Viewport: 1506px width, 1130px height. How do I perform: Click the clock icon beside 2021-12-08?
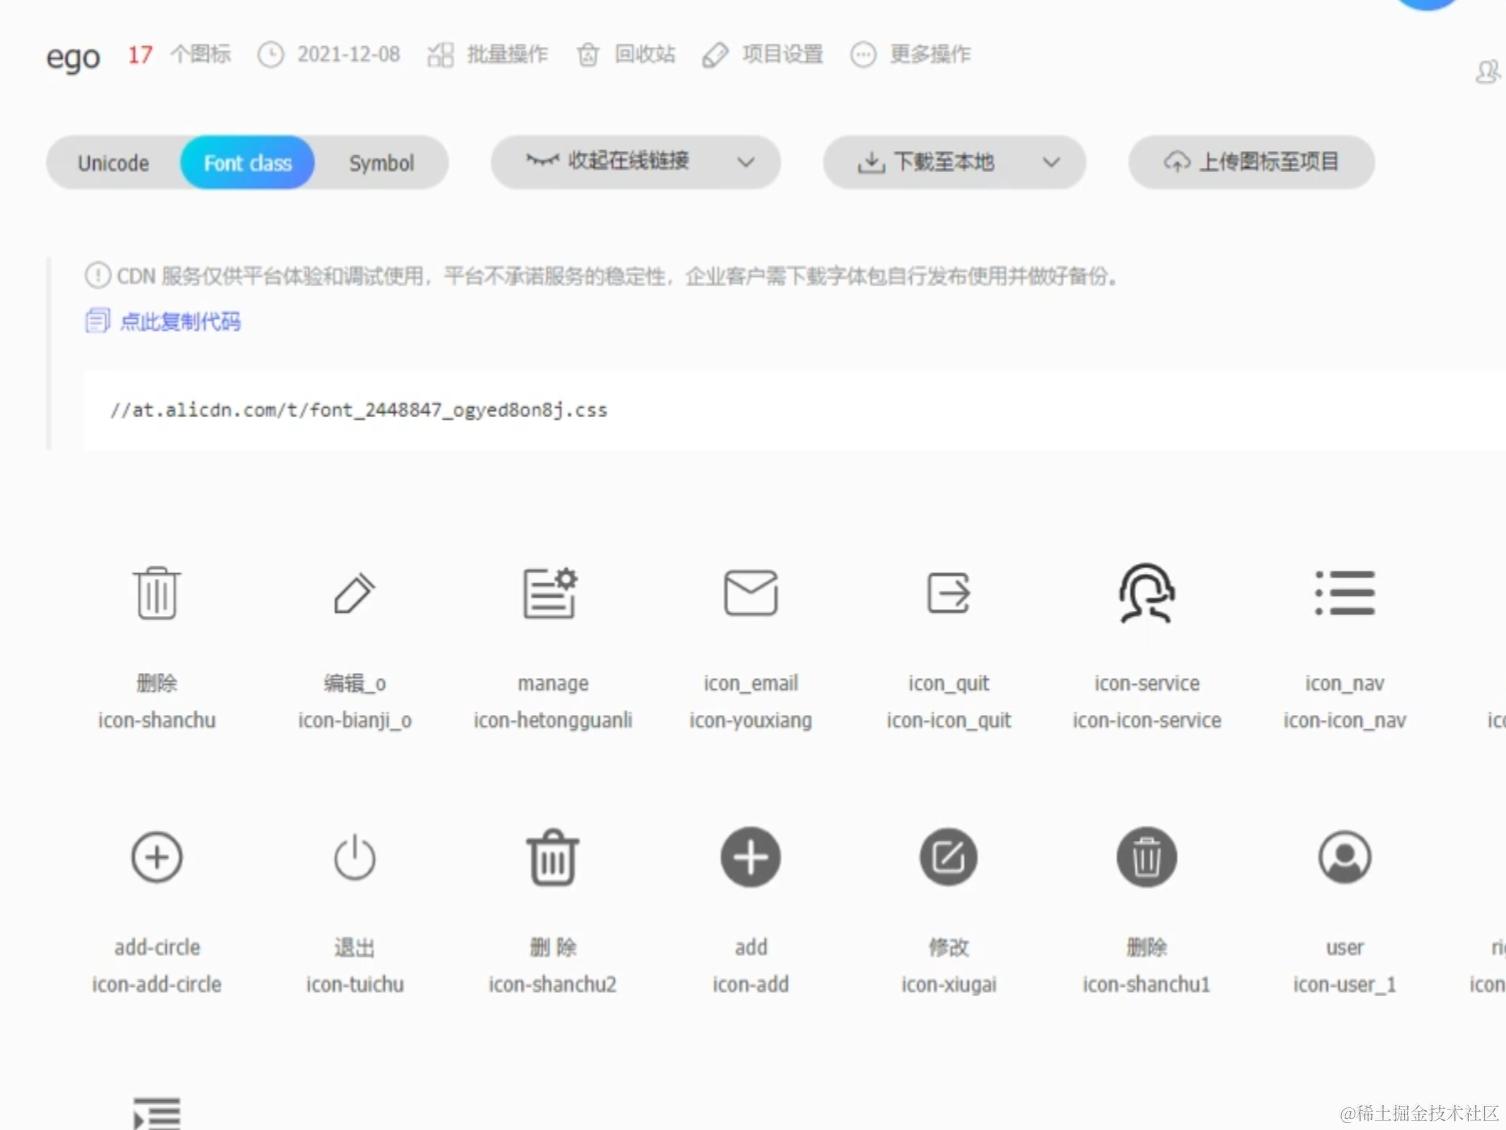pyautogui.click(x=271, y=54)
